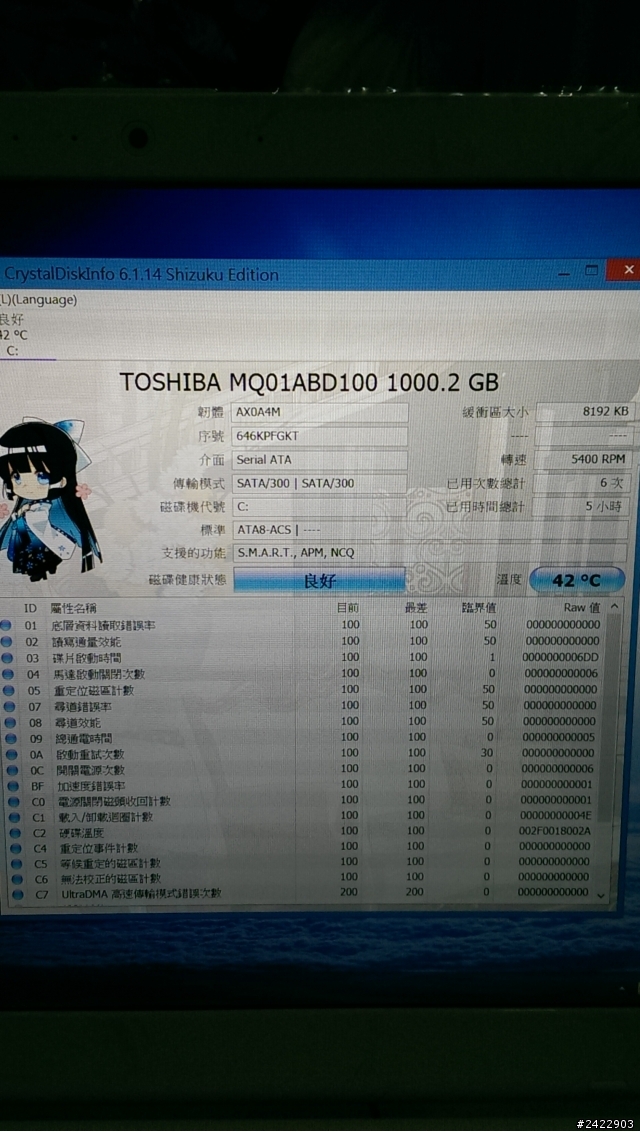Select the UltraDMA 高速傳輸模式錯誤次數 row
The width and height of the screenshot is (640, 1132).
point(303,893)
